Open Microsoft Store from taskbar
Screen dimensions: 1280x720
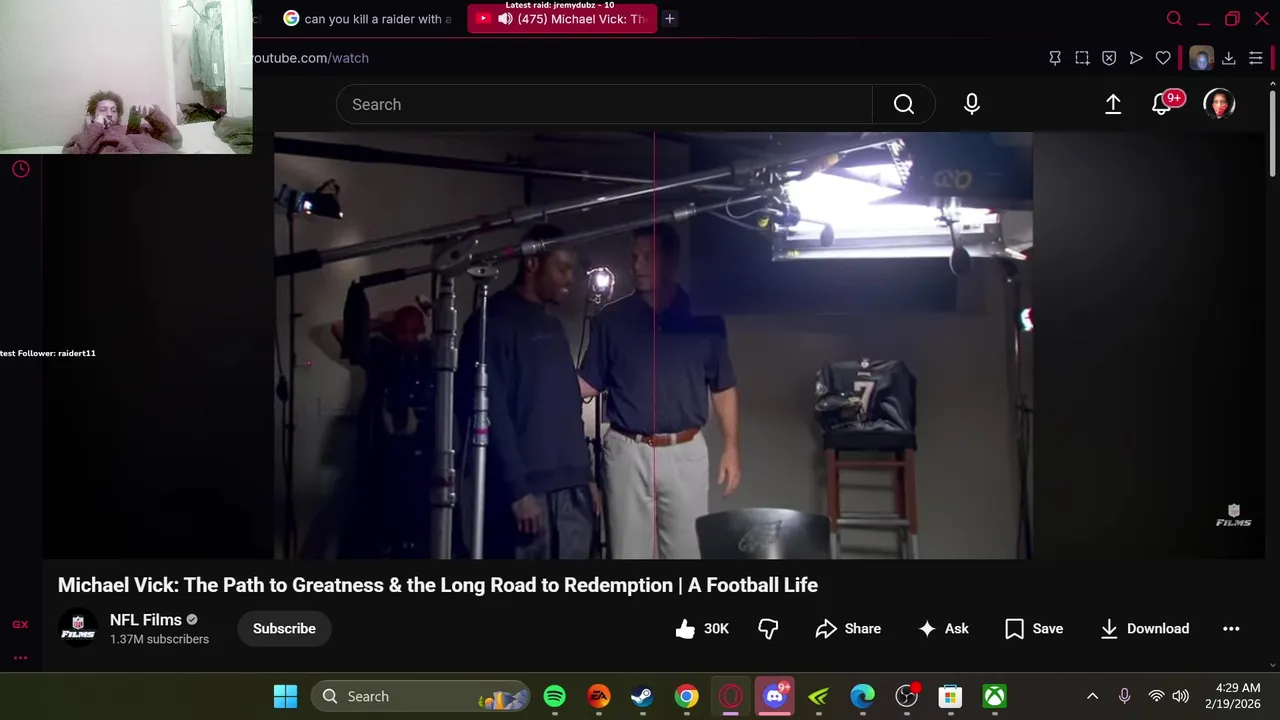point(951,696)
